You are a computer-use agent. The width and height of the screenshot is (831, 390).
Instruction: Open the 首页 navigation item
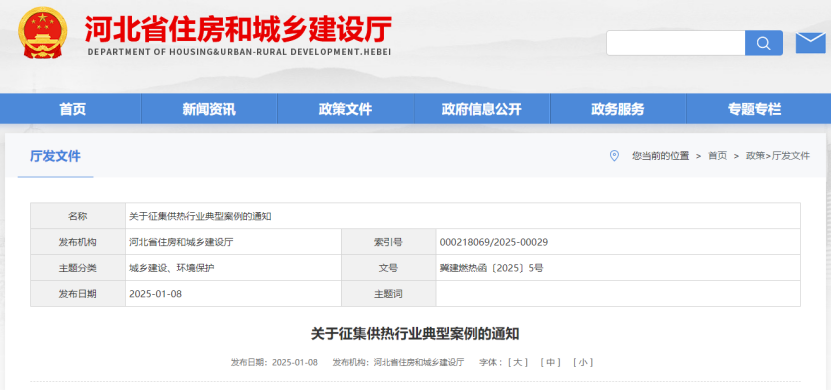point(73,109)
